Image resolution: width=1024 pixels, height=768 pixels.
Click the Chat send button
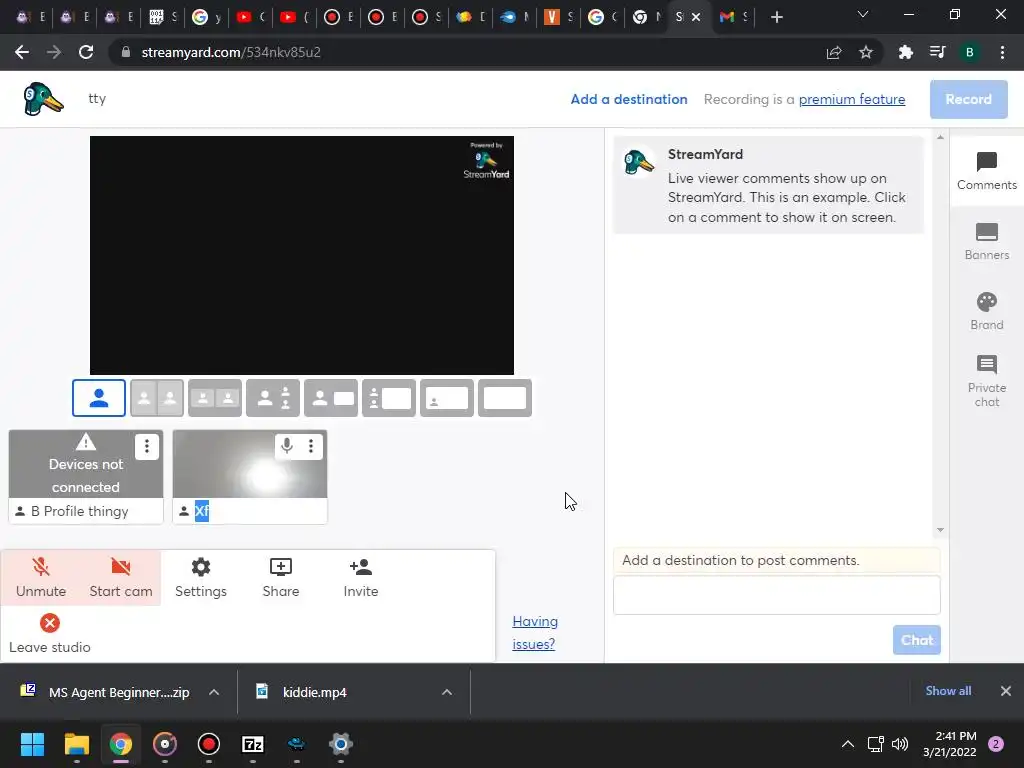pyautogui.click(x=917, y=640)
